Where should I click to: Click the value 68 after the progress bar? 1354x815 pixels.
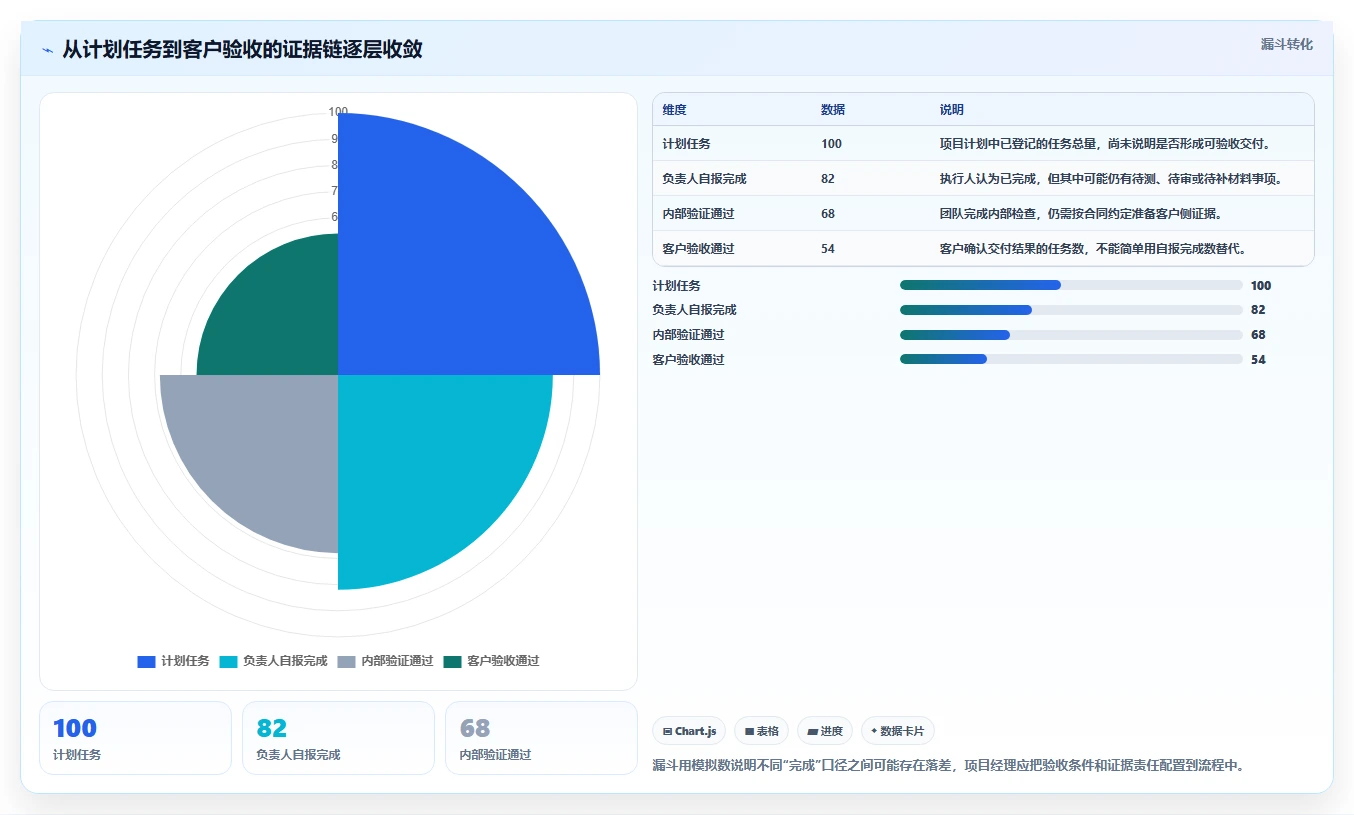(x=1258, y=335)
